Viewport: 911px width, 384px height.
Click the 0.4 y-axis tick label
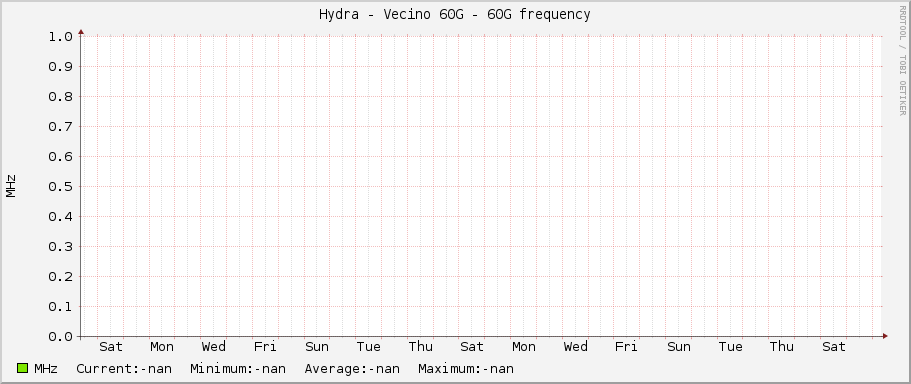[60, 217]
